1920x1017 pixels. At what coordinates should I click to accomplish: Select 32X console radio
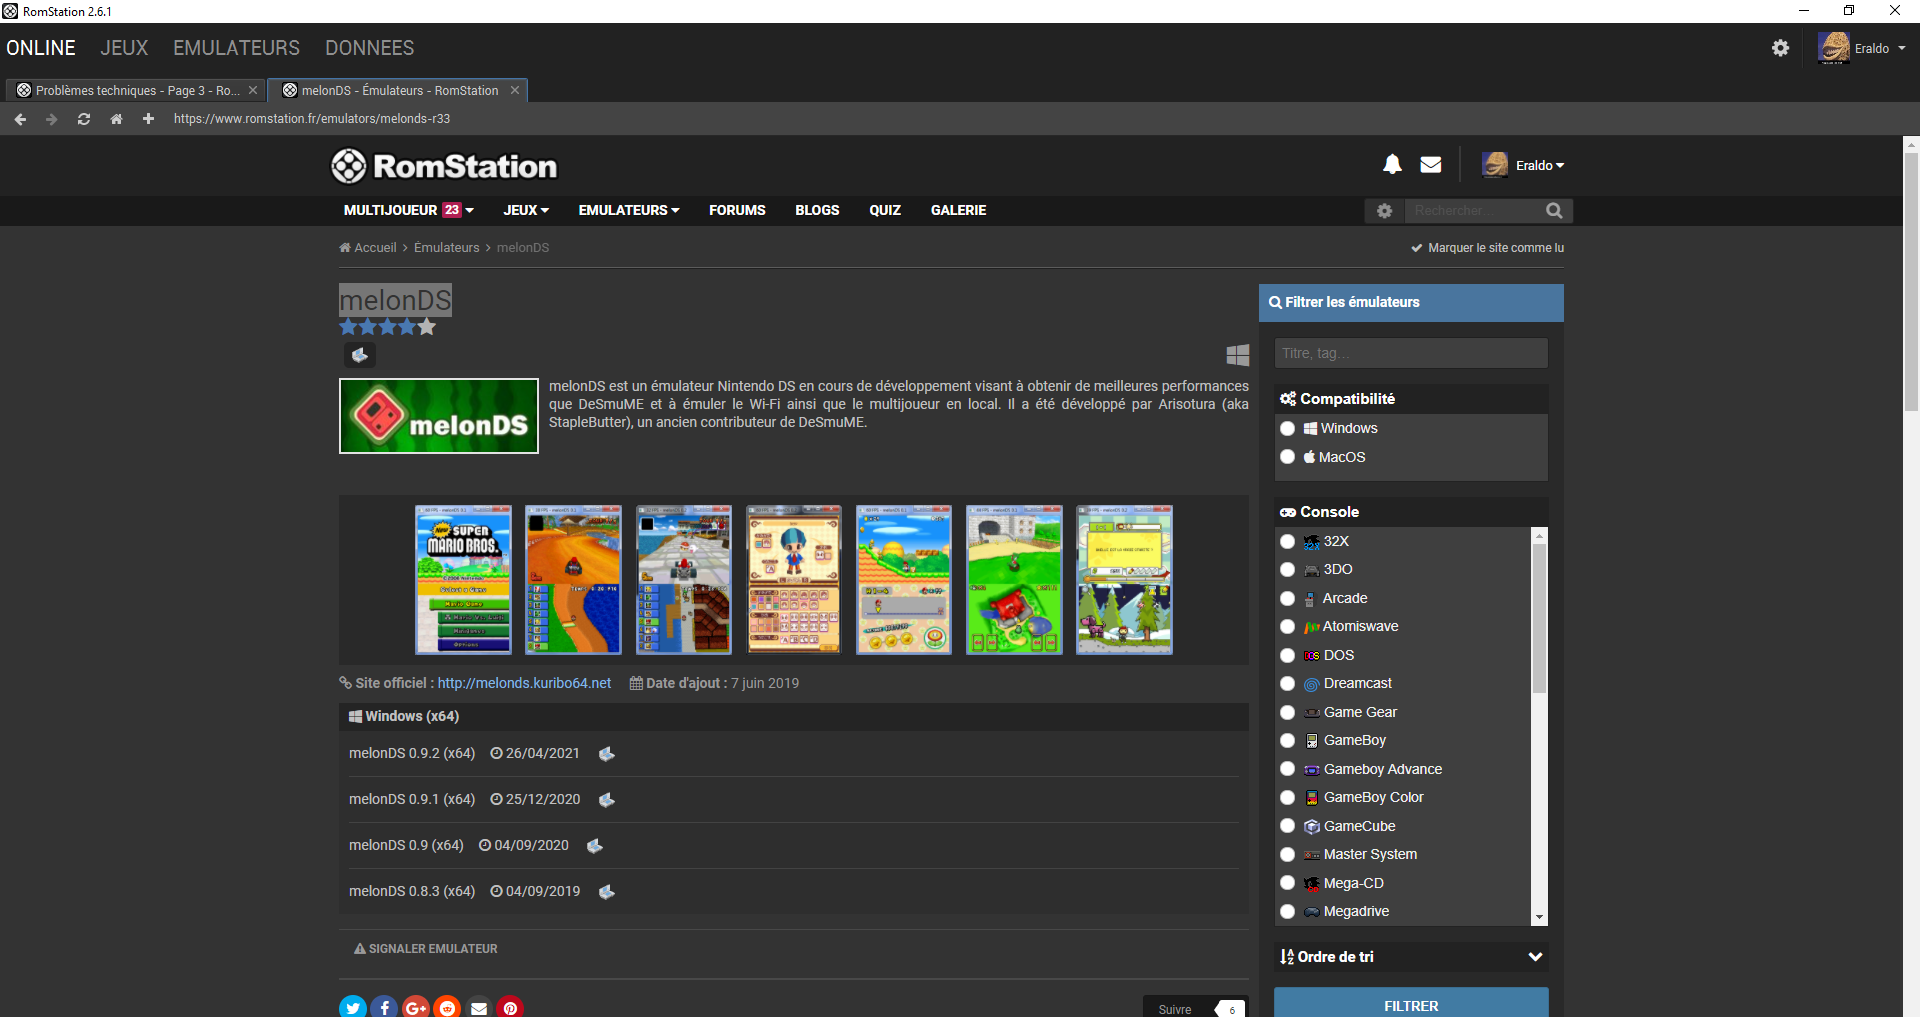pos(1288,542)
